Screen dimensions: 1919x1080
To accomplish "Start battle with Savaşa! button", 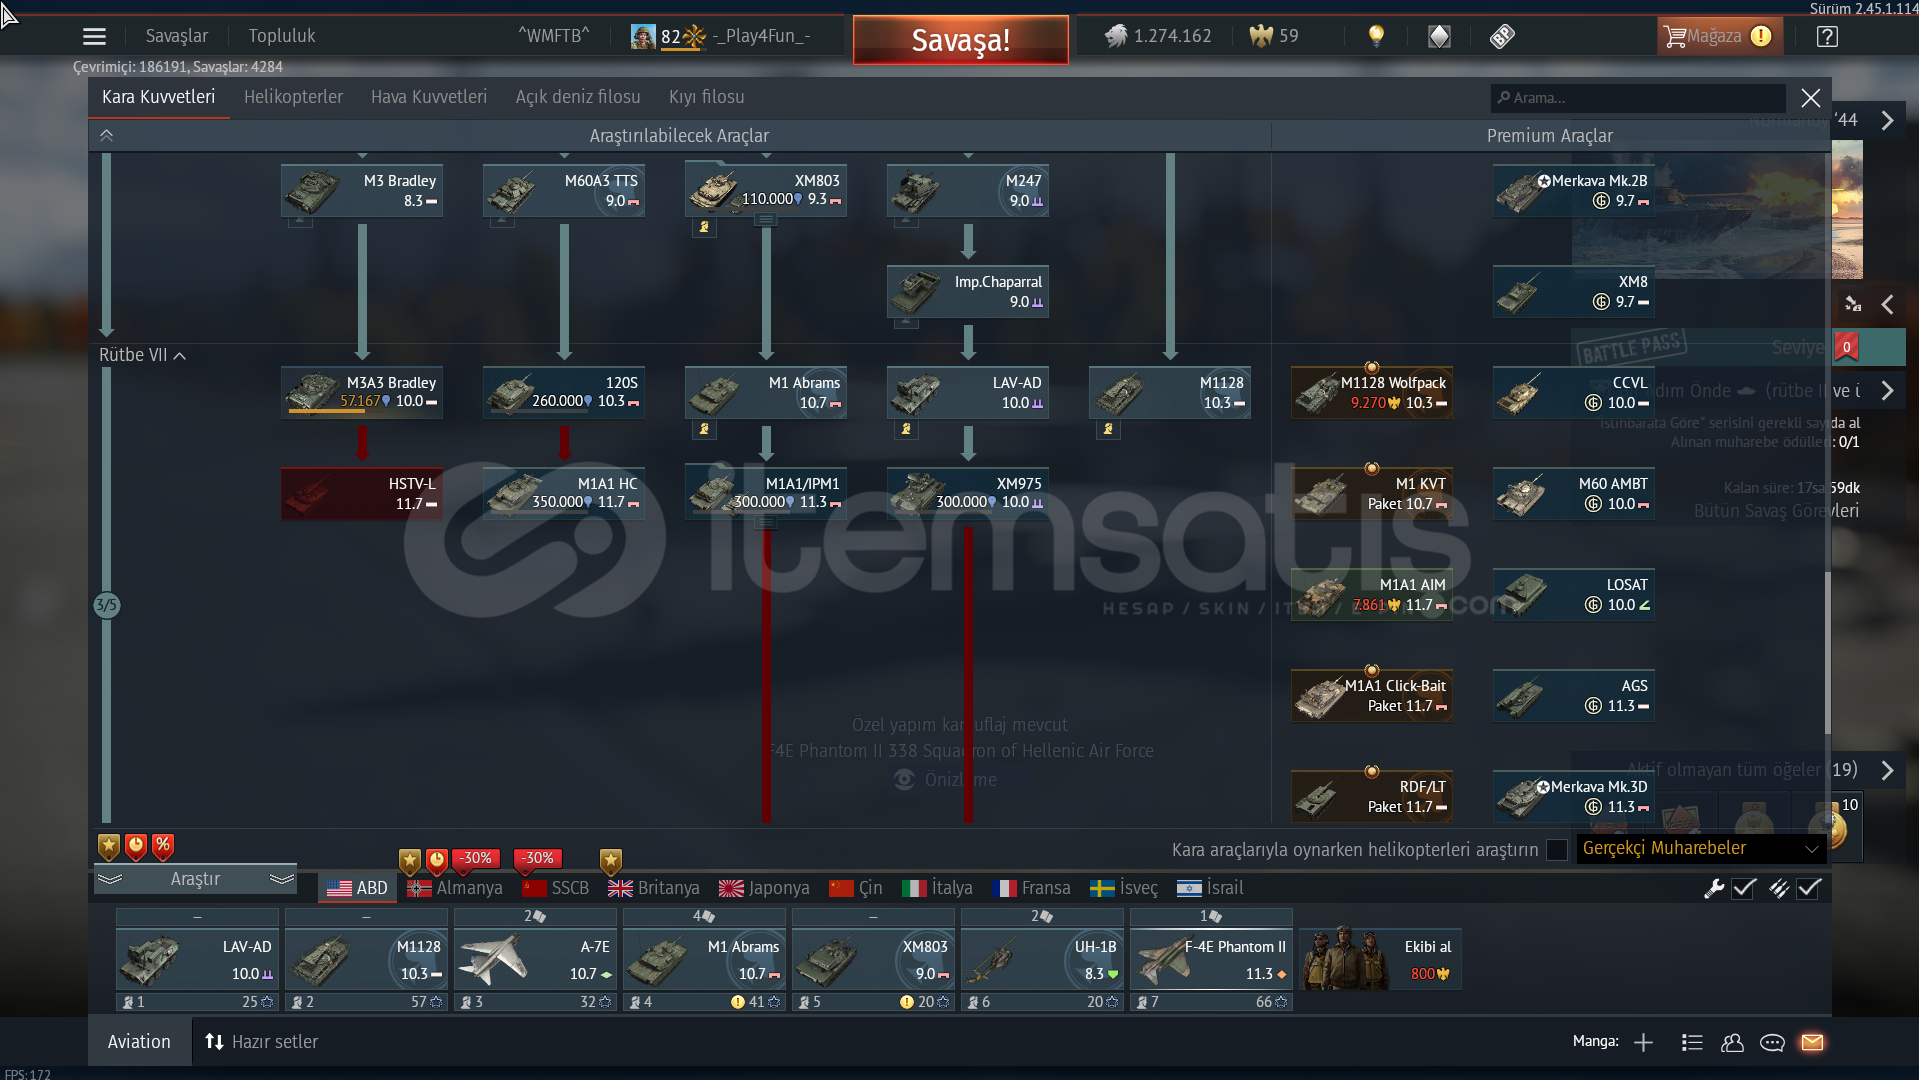I will click(x=960, y=40).
